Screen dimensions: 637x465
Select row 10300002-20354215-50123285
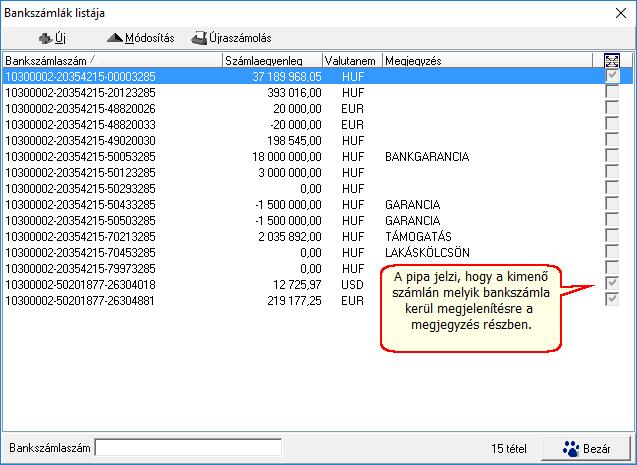pos(318,173)
